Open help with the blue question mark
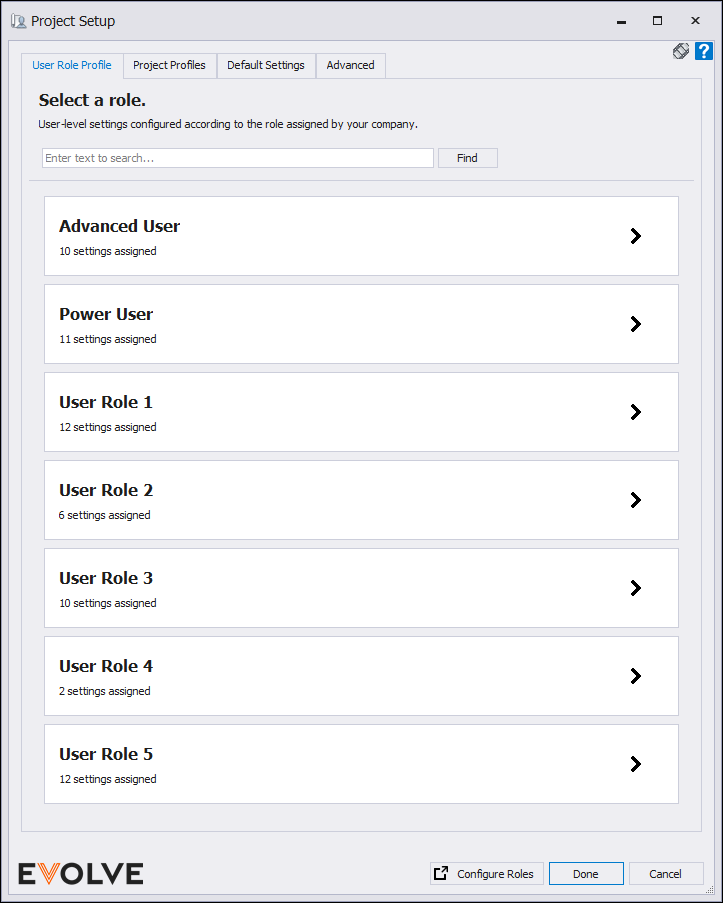723x903 pixels. pyautogui.click(x=703, y=51)
